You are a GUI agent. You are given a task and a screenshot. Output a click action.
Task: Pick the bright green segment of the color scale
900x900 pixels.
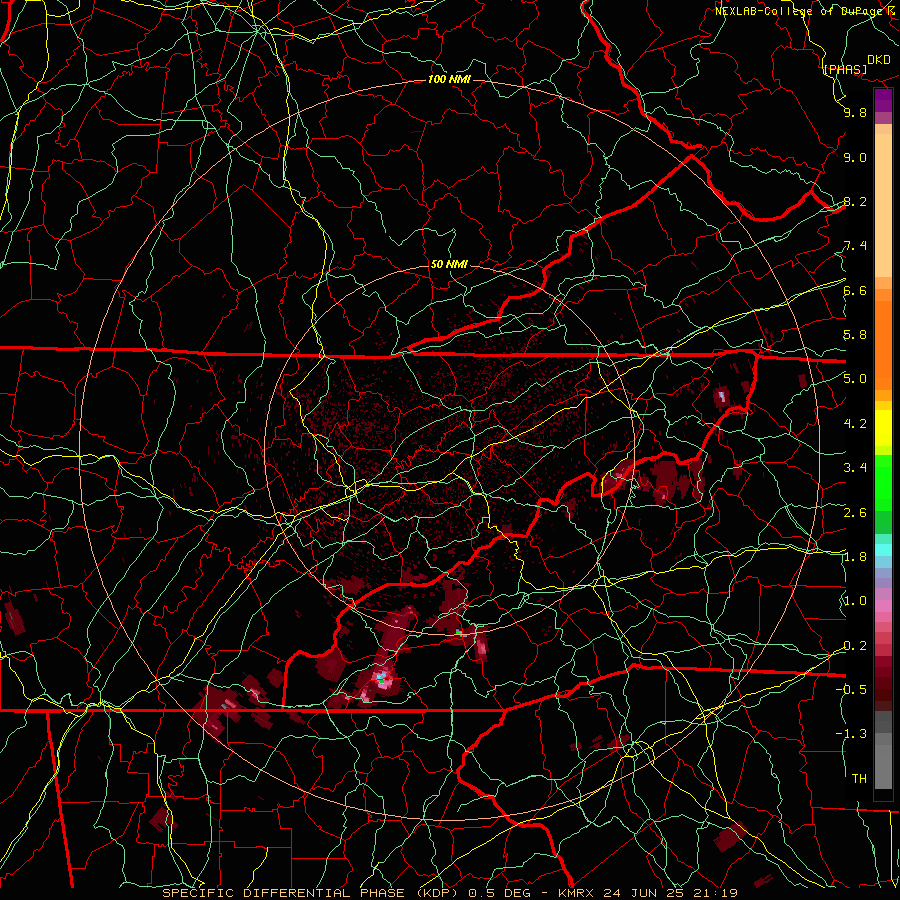click(x=883, y=482)
